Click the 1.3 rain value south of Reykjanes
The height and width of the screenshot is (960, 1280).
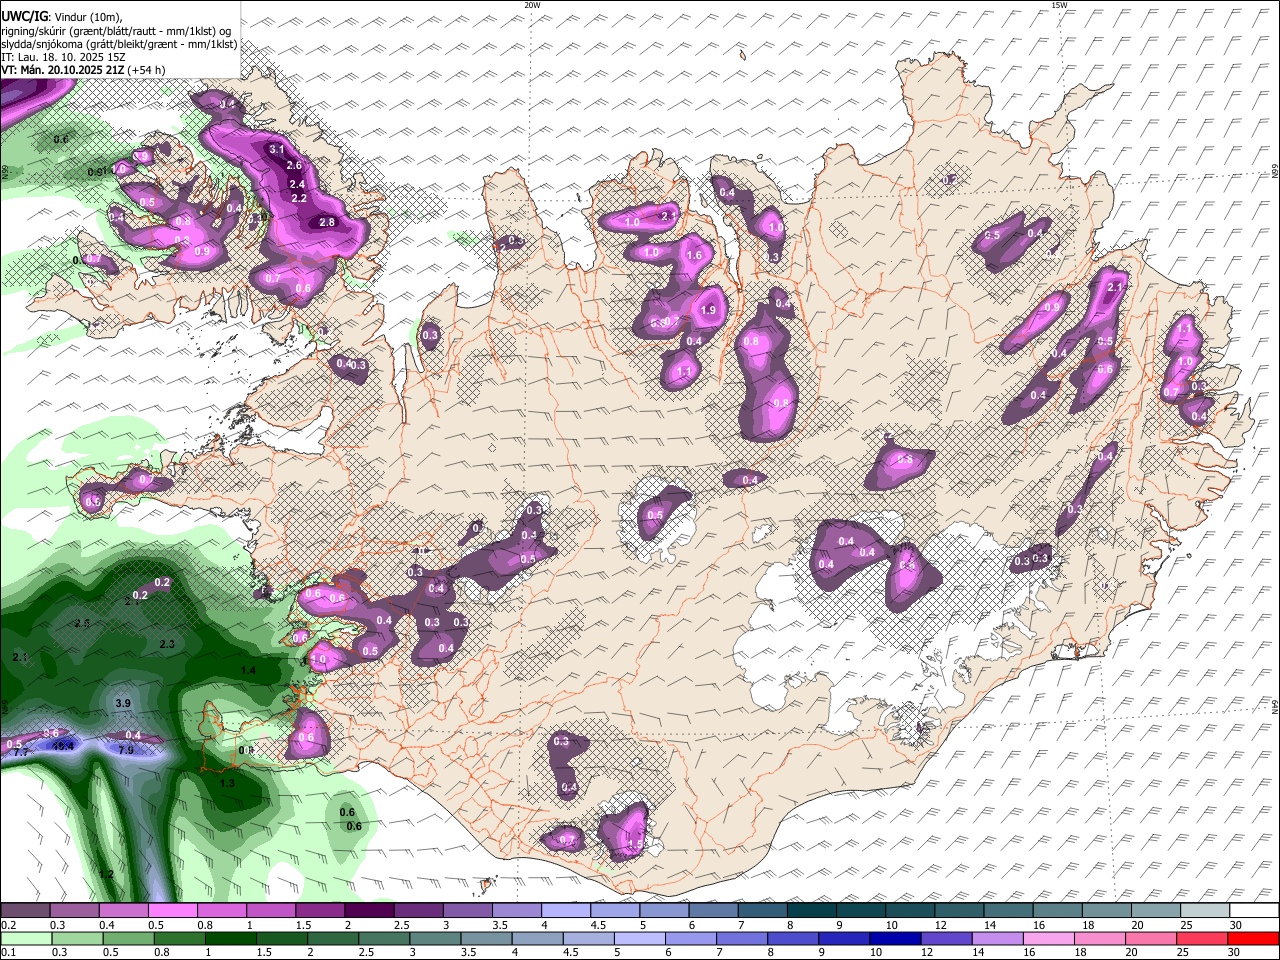tap(227, 783)
